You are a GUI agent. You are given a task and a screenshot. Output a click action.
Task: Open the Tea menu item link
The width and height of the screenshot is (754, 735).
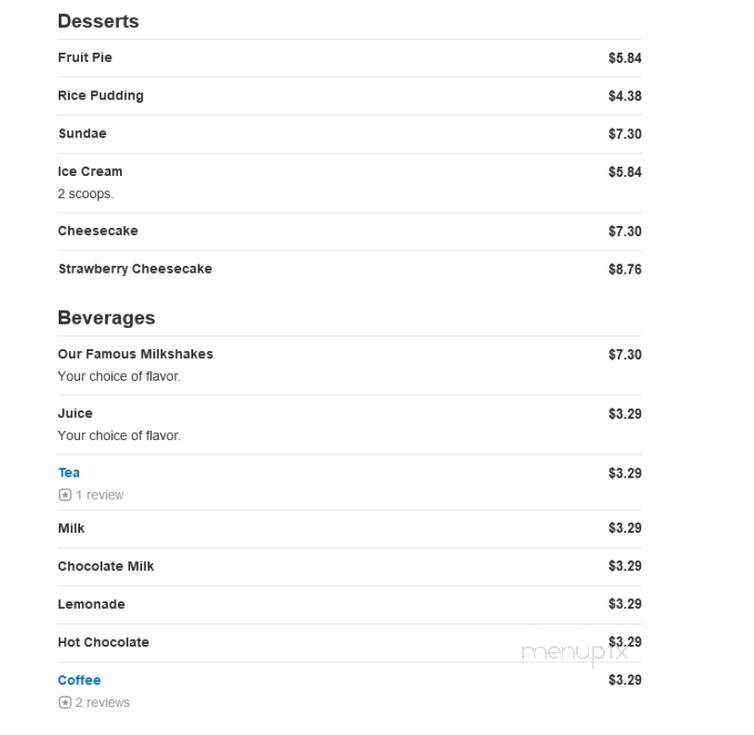(x=69, y=472)
